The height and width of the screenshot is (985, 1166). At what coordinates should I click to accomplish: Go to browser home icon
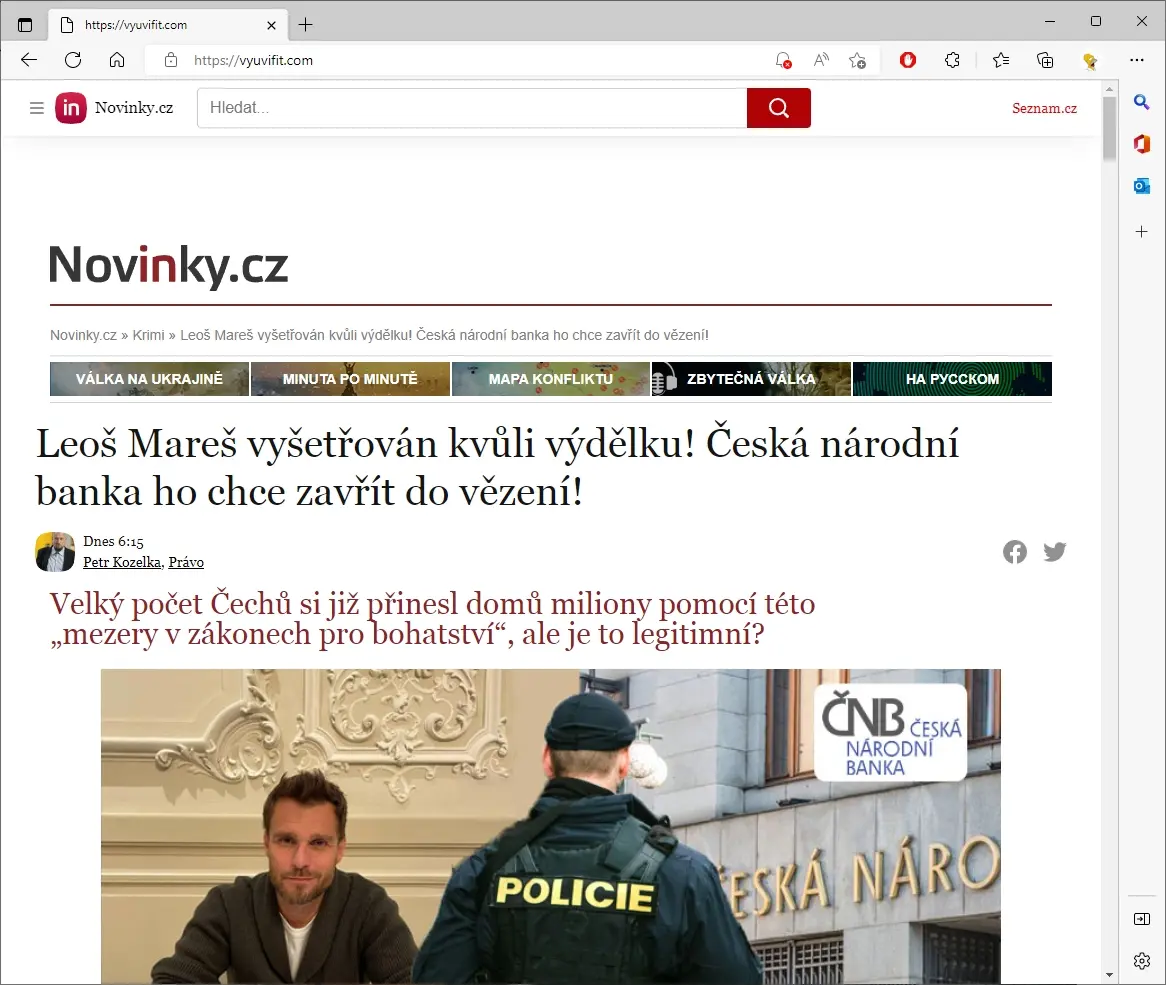coord(117,60)
